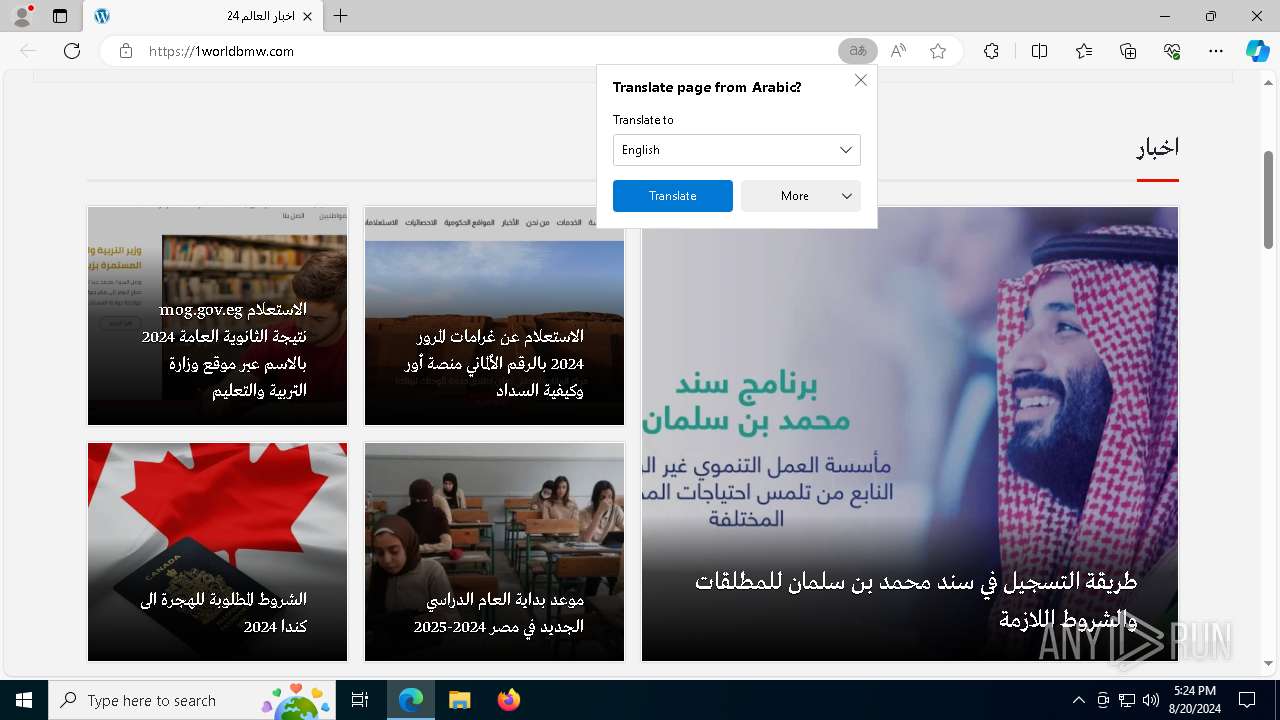Open Task View on taskbar
Image resolution: width=1280 pixels, height=720 pixels.
tap(360, 700)
